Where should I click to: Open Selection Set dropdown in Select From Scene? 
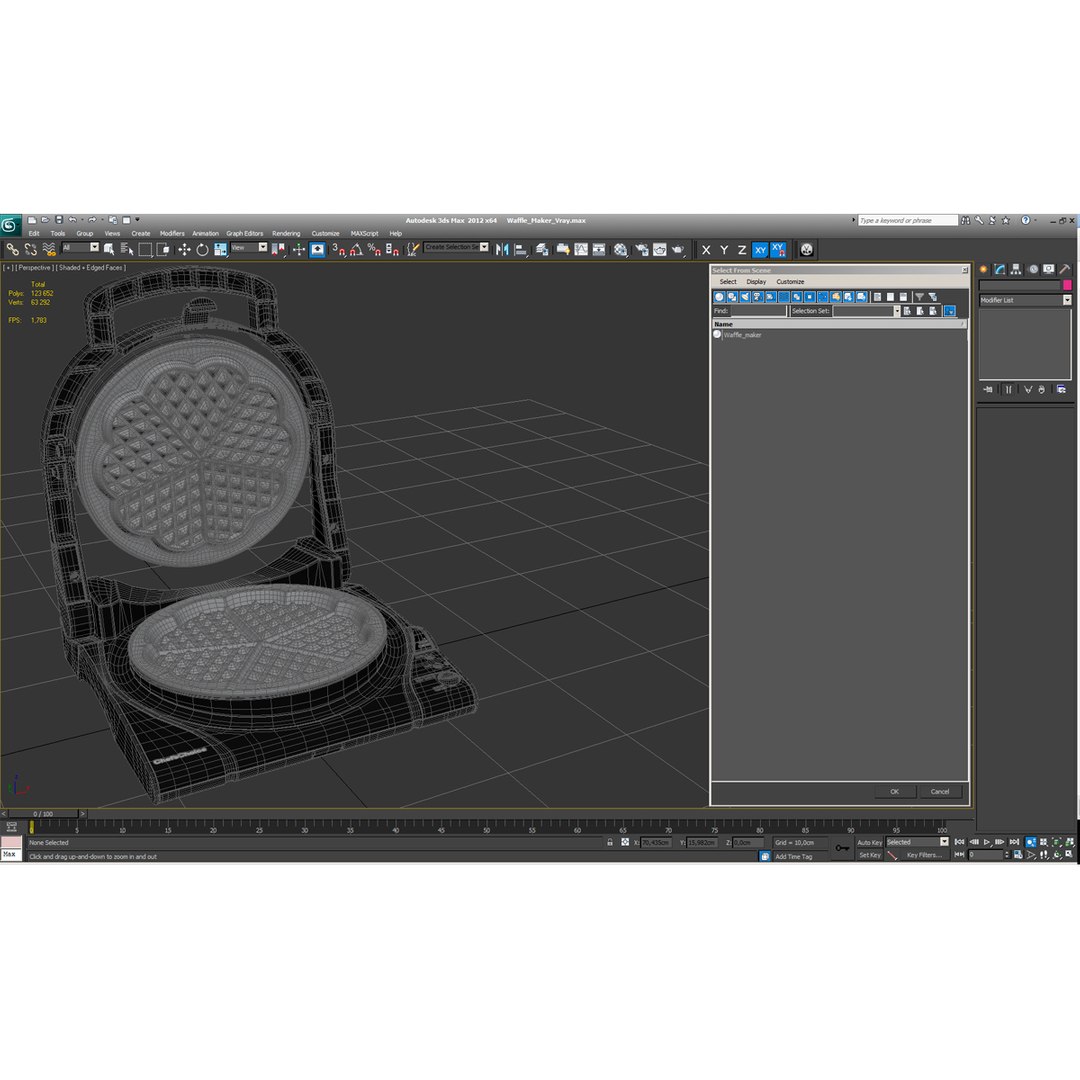coord(866,311)
